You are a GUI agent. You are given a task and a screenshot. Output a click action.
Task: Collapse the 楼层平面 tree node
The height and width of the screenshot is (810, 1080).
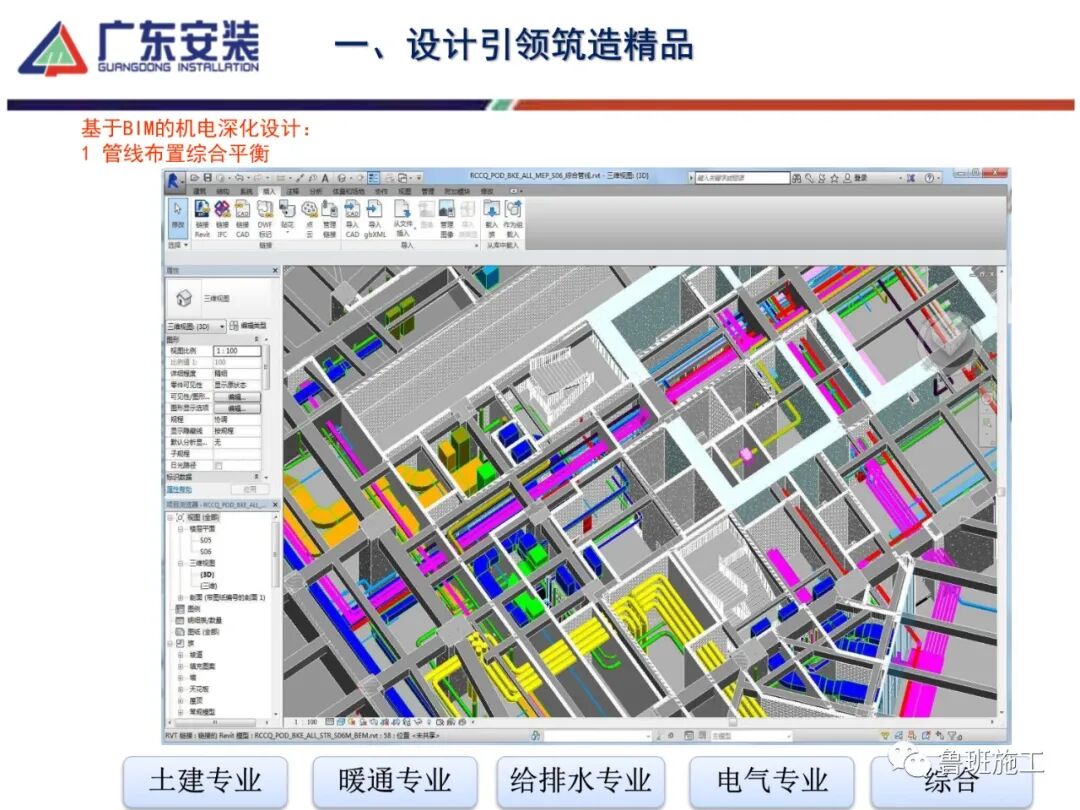180,528
